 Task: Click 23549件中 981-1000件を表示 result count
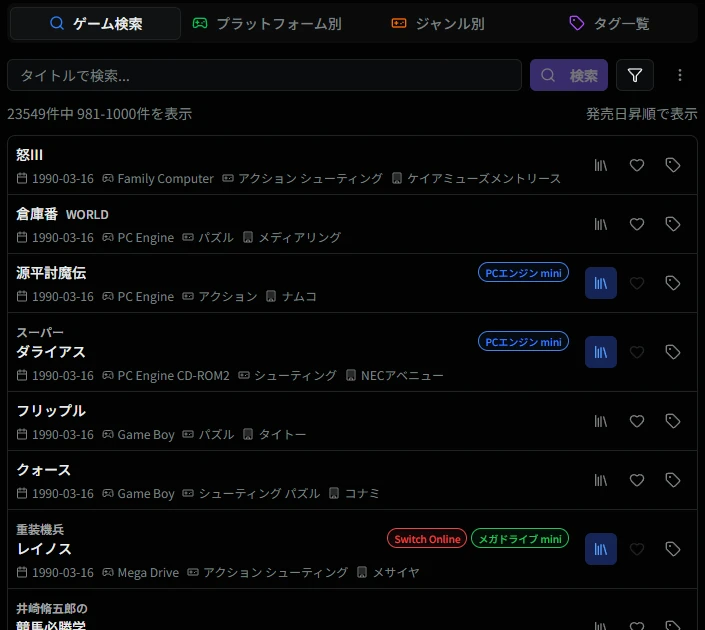pos(99,114)
